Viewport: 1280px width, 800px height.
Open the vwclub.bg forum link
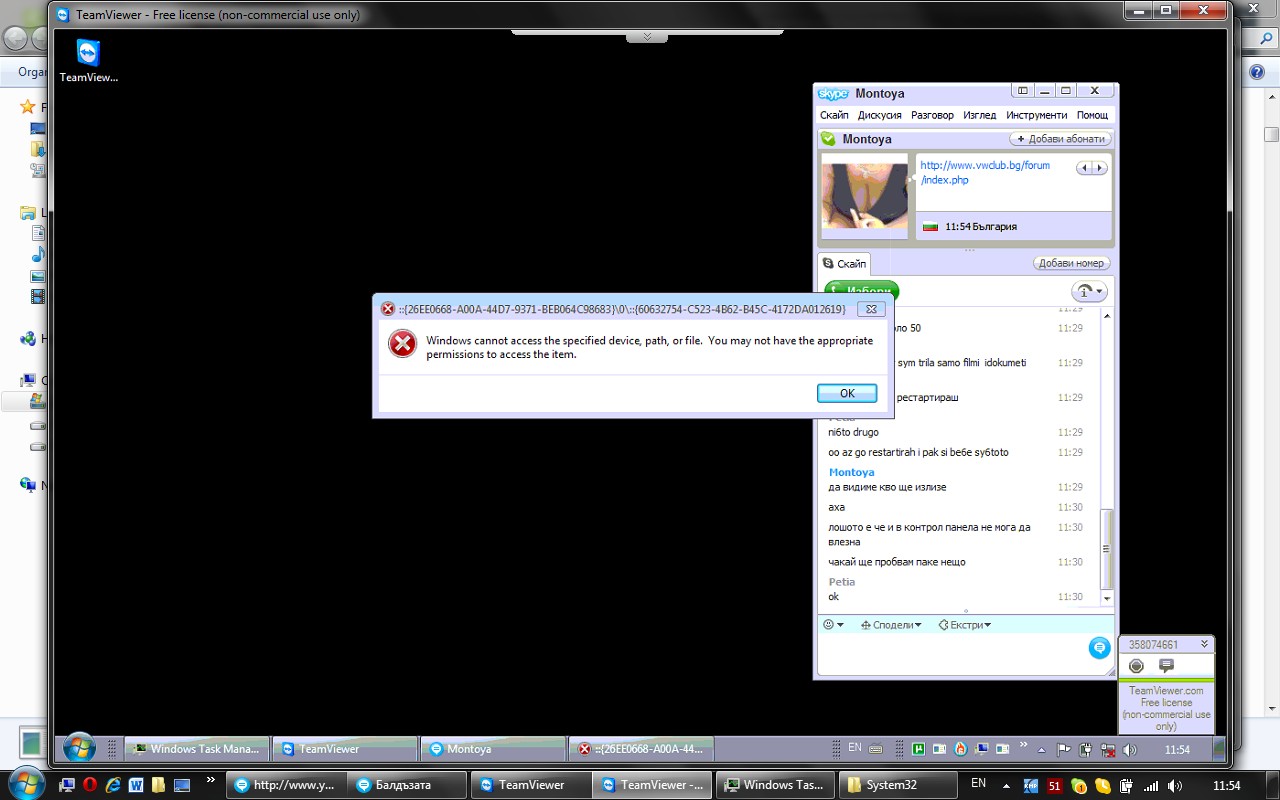click(984, 172)
